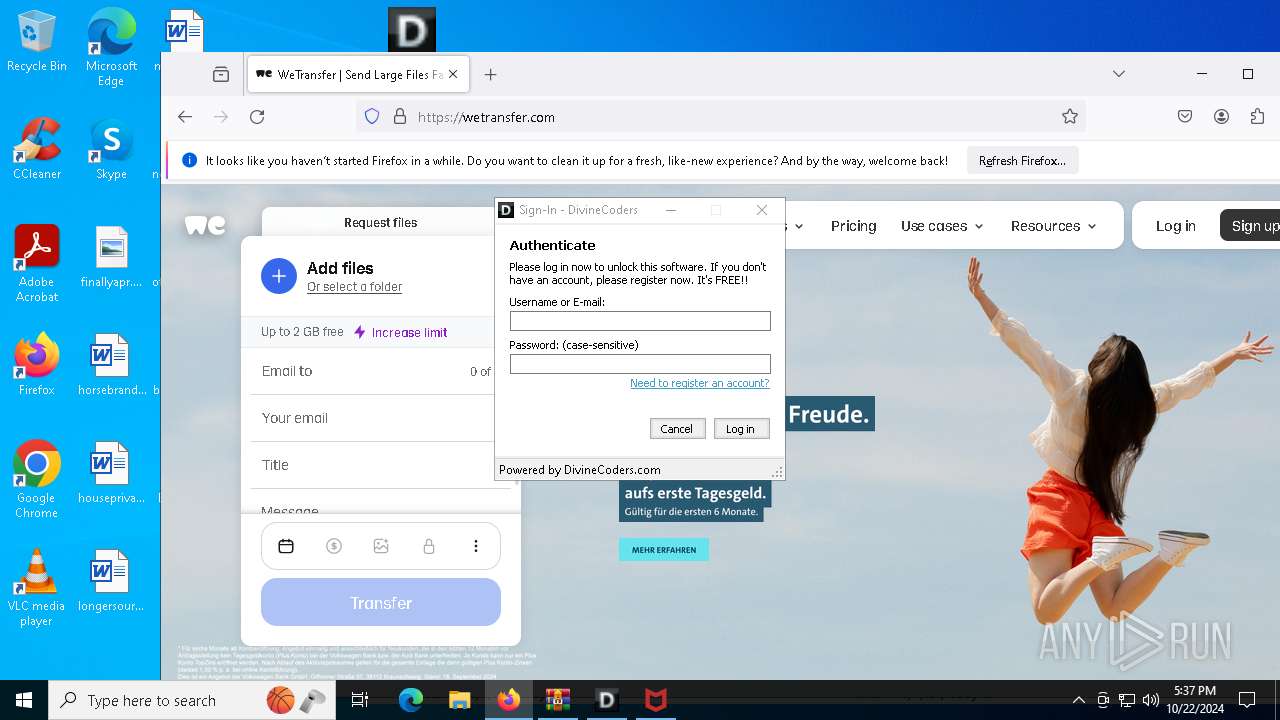Open Skype desktop shortcut
The height and width of the screenshot is (720, 1280).
[111, 148]
